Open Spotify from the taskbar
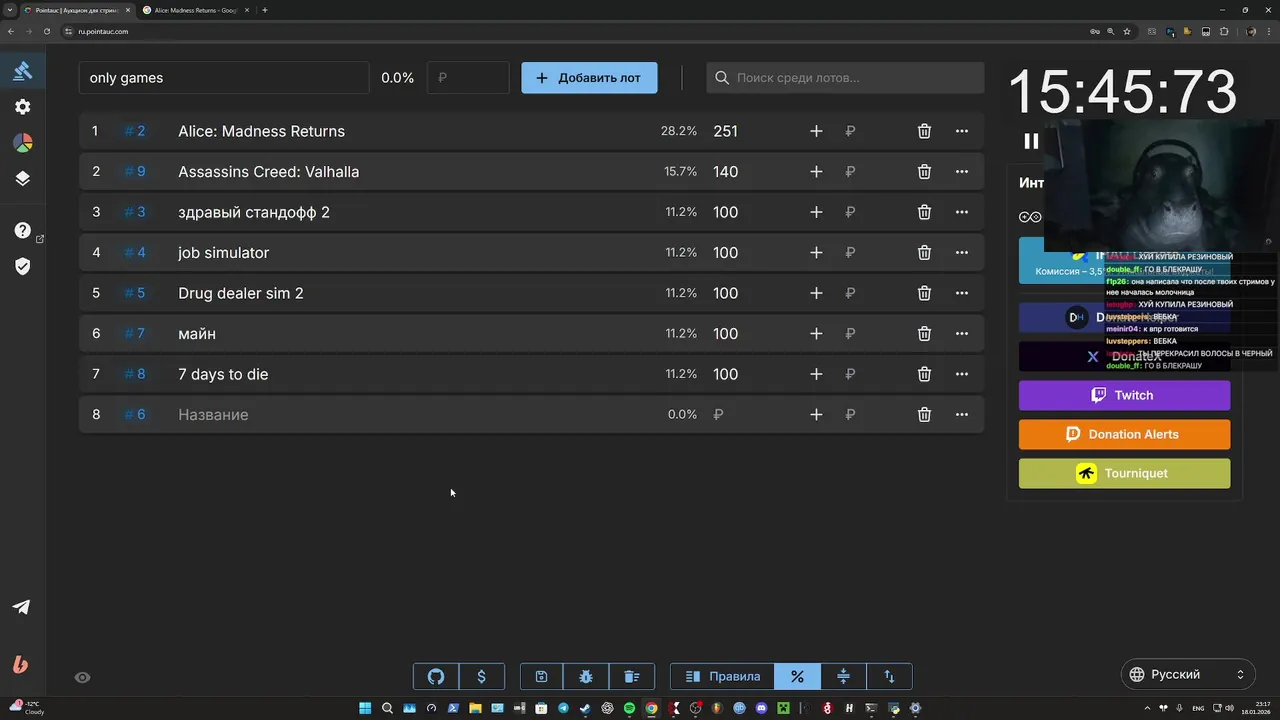This screenshot has height=720, width=1280. click(629, 708)
